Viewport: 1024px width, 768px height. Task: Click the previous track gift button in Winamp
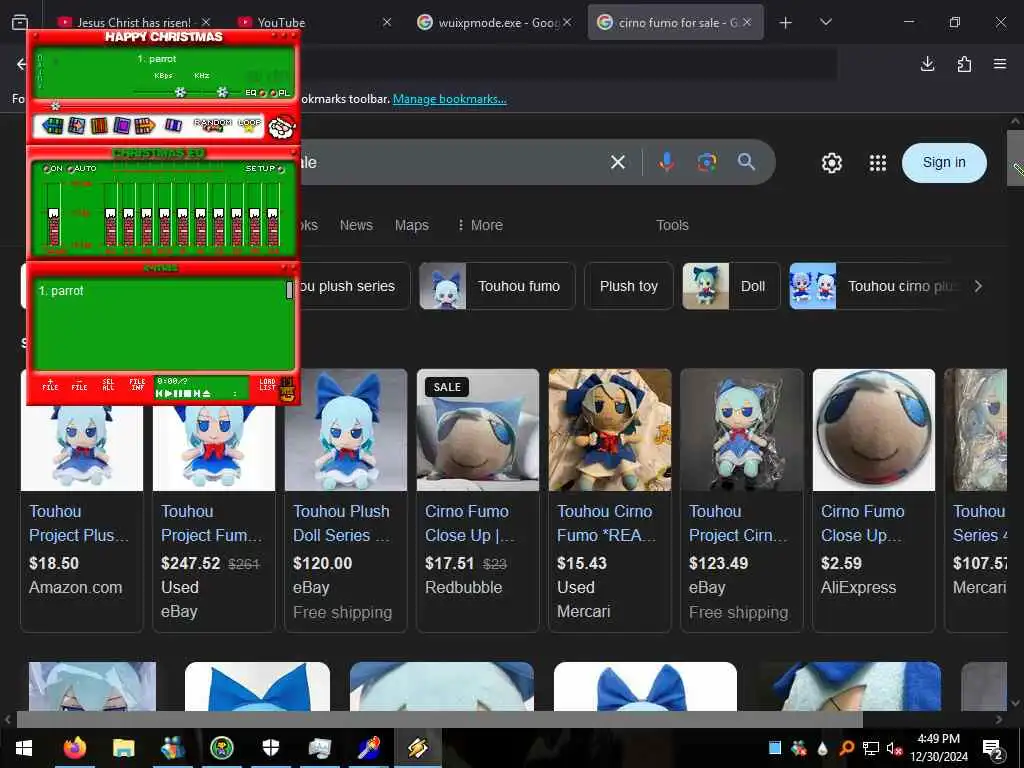click(x=52, y=125)
